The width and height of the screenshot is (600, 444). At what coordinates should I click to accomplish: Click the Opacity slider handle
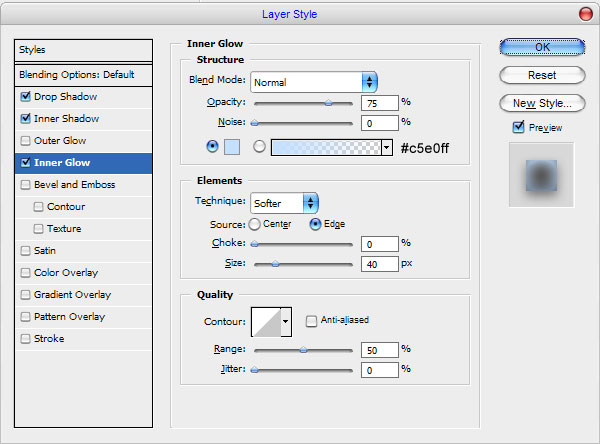click(328, 103)
